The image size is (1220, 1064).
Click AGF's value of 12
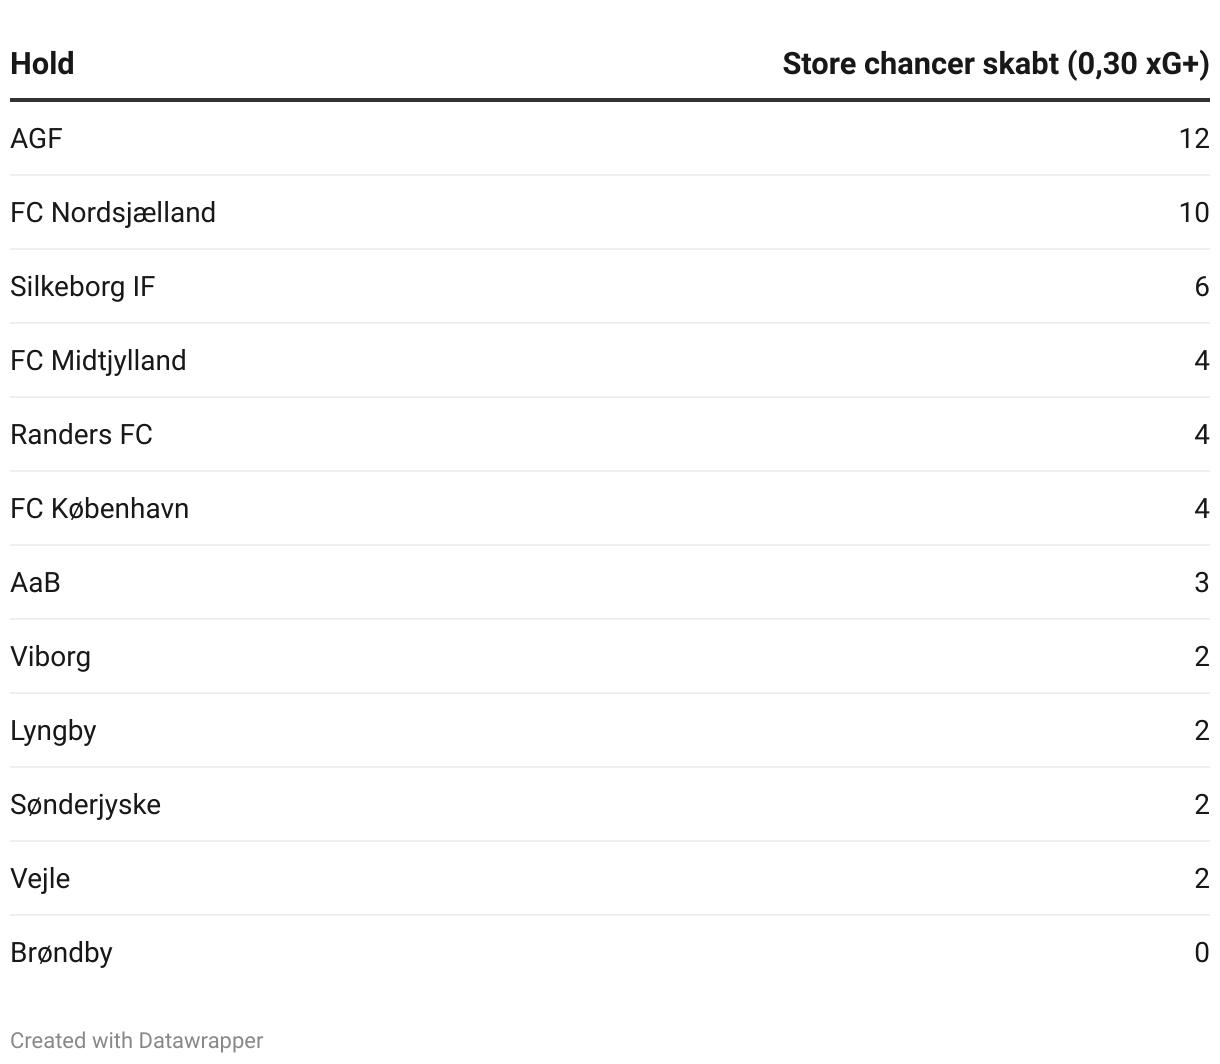(1194, 139)
